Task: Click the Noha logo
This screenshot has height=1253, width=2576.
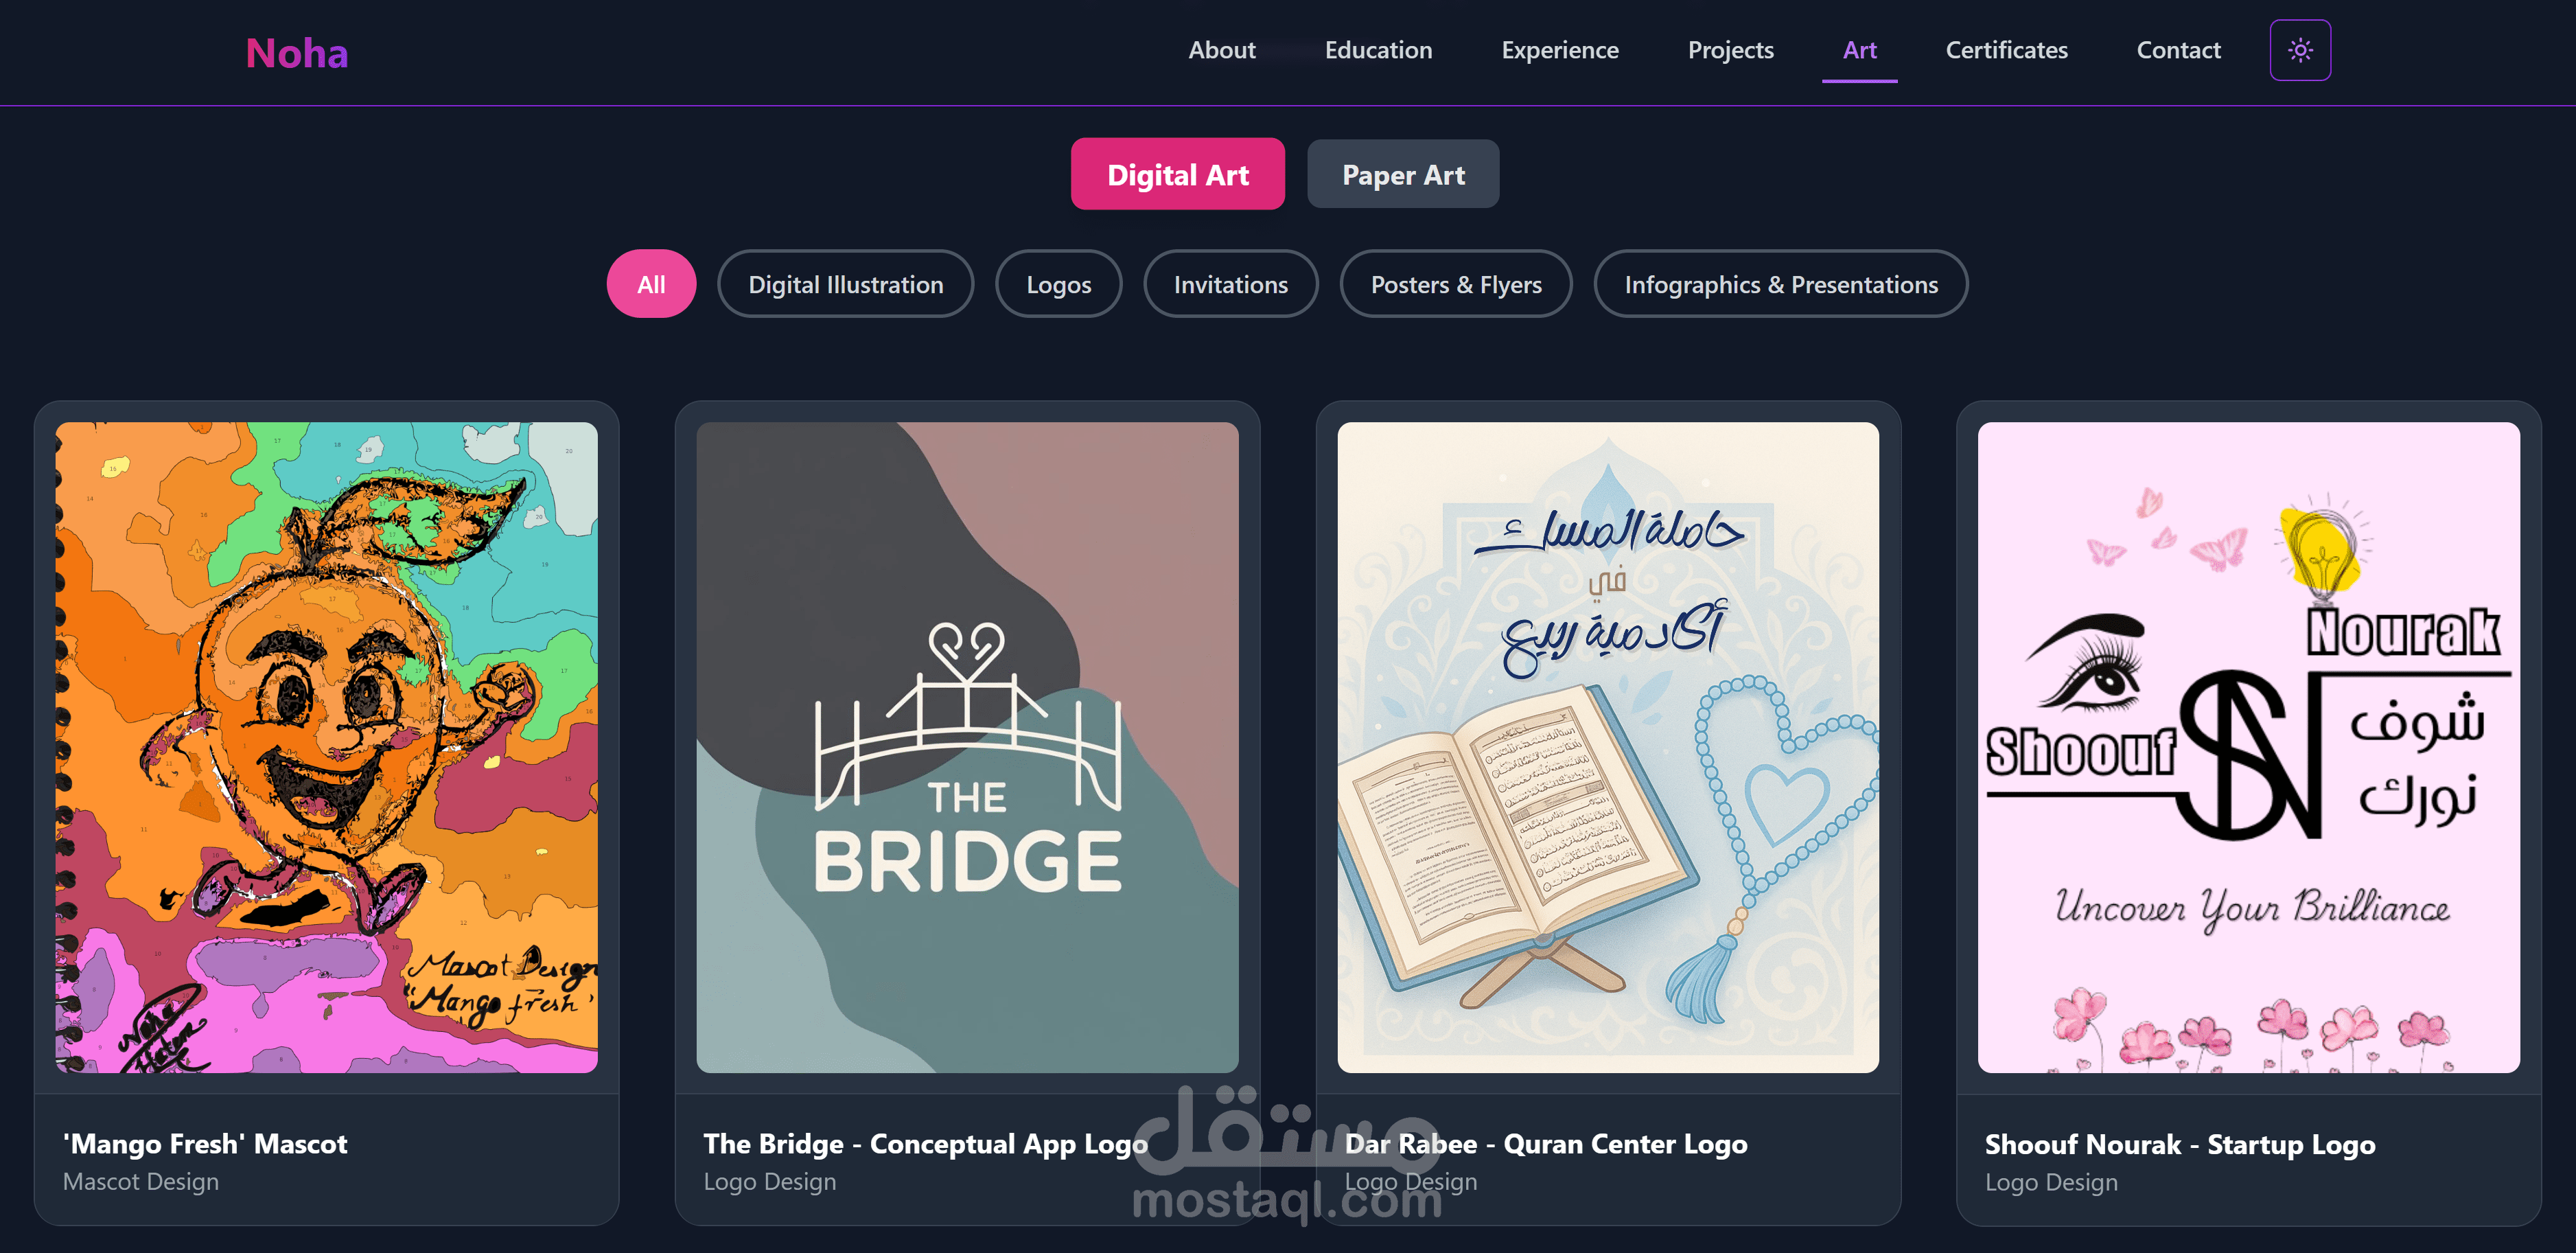Action: click(297, 53)
